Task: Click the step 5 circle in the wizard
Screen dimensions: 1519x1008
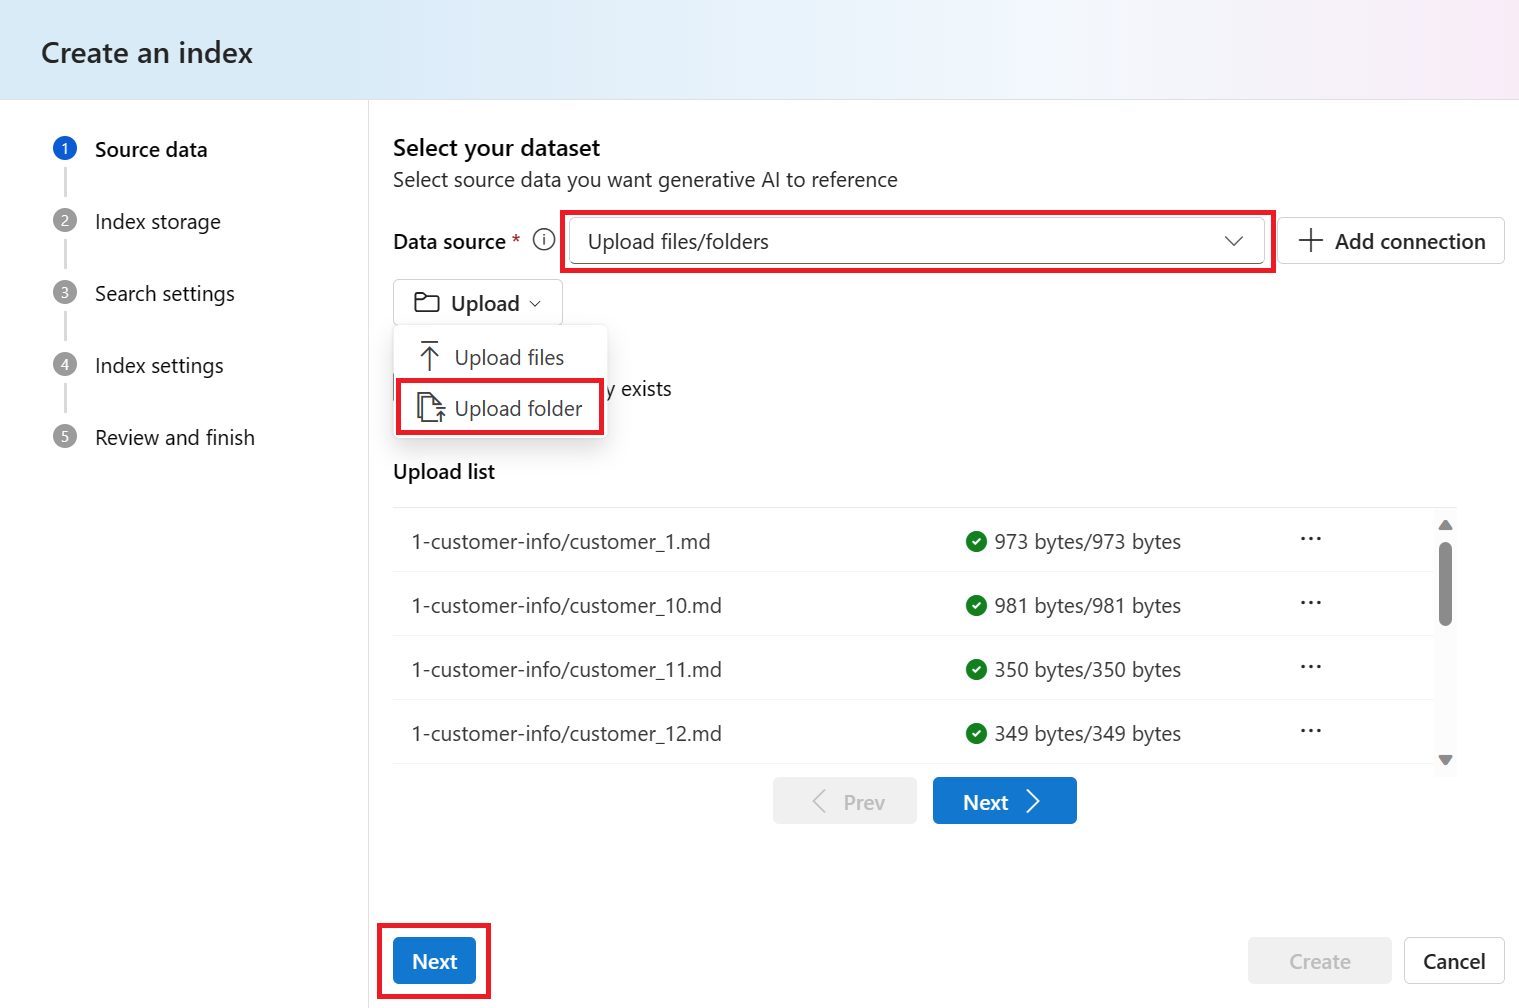Action: (65, 437)
